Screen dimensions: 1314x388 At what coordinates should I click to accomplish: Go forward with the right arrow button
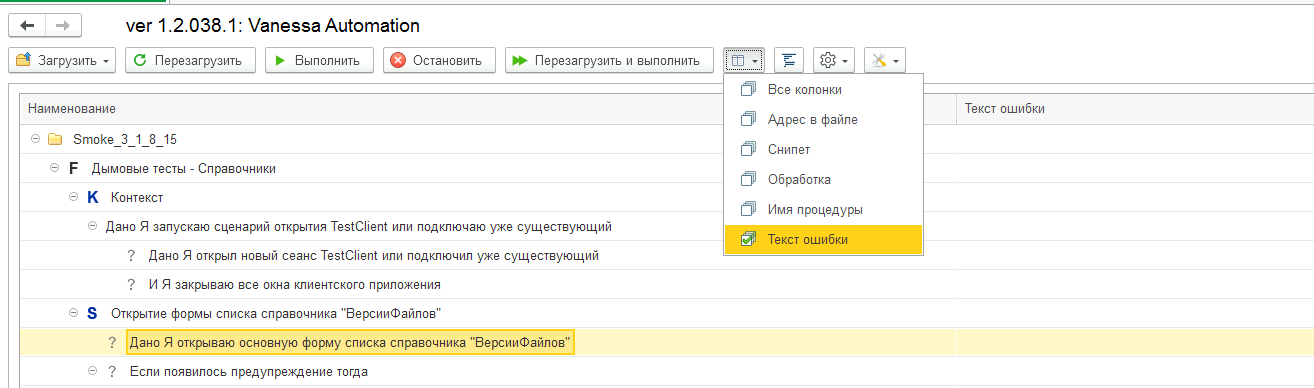coord(64,25)
